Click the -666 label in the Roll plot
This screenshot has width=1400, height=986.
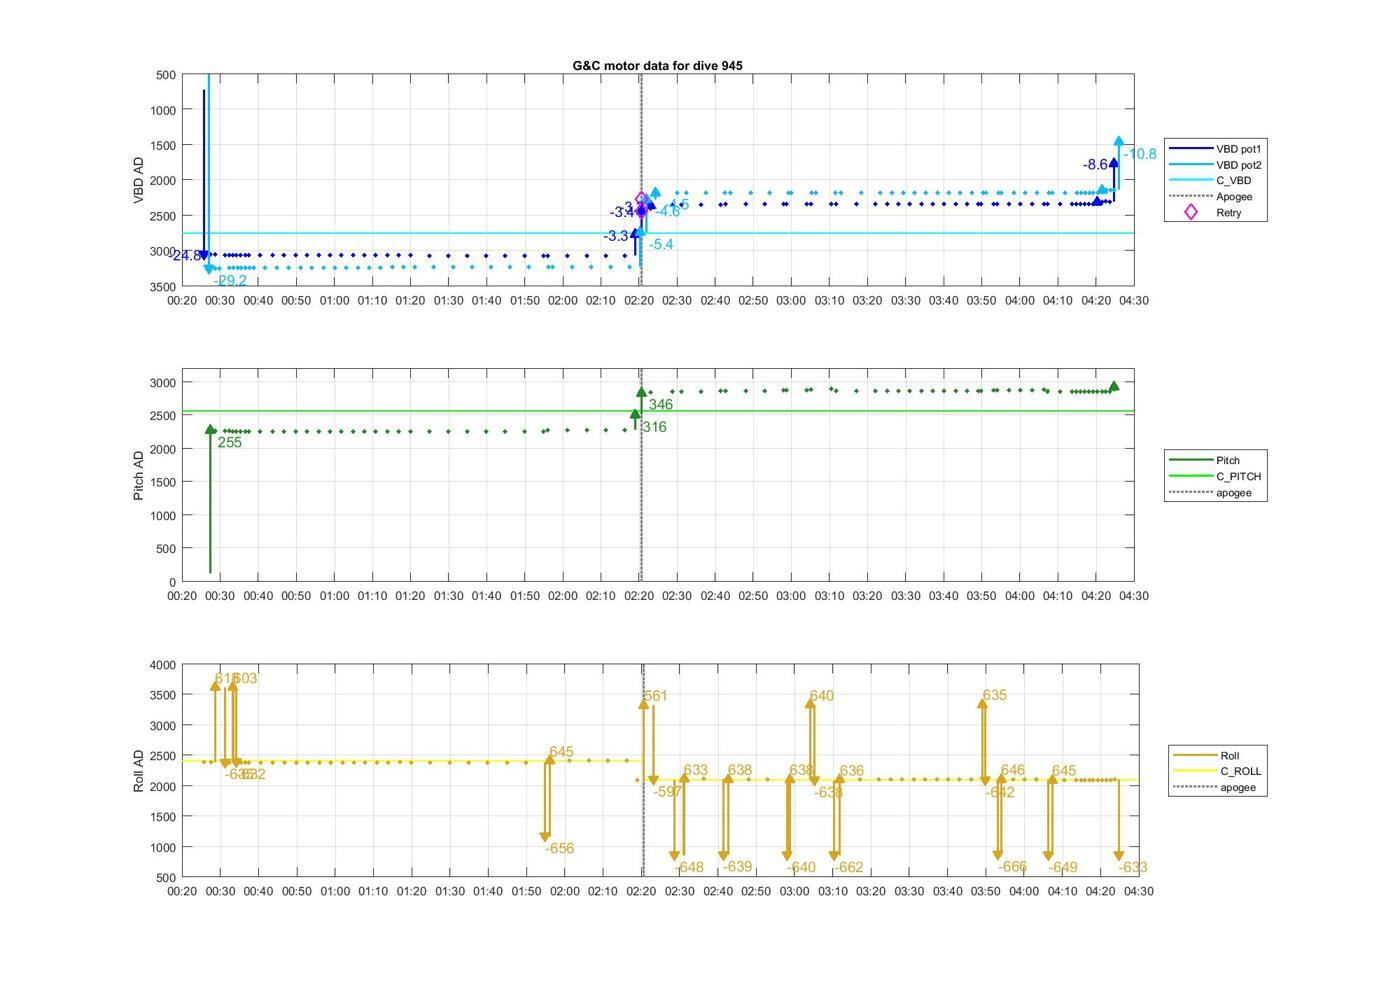click(x=1012, y=868)
